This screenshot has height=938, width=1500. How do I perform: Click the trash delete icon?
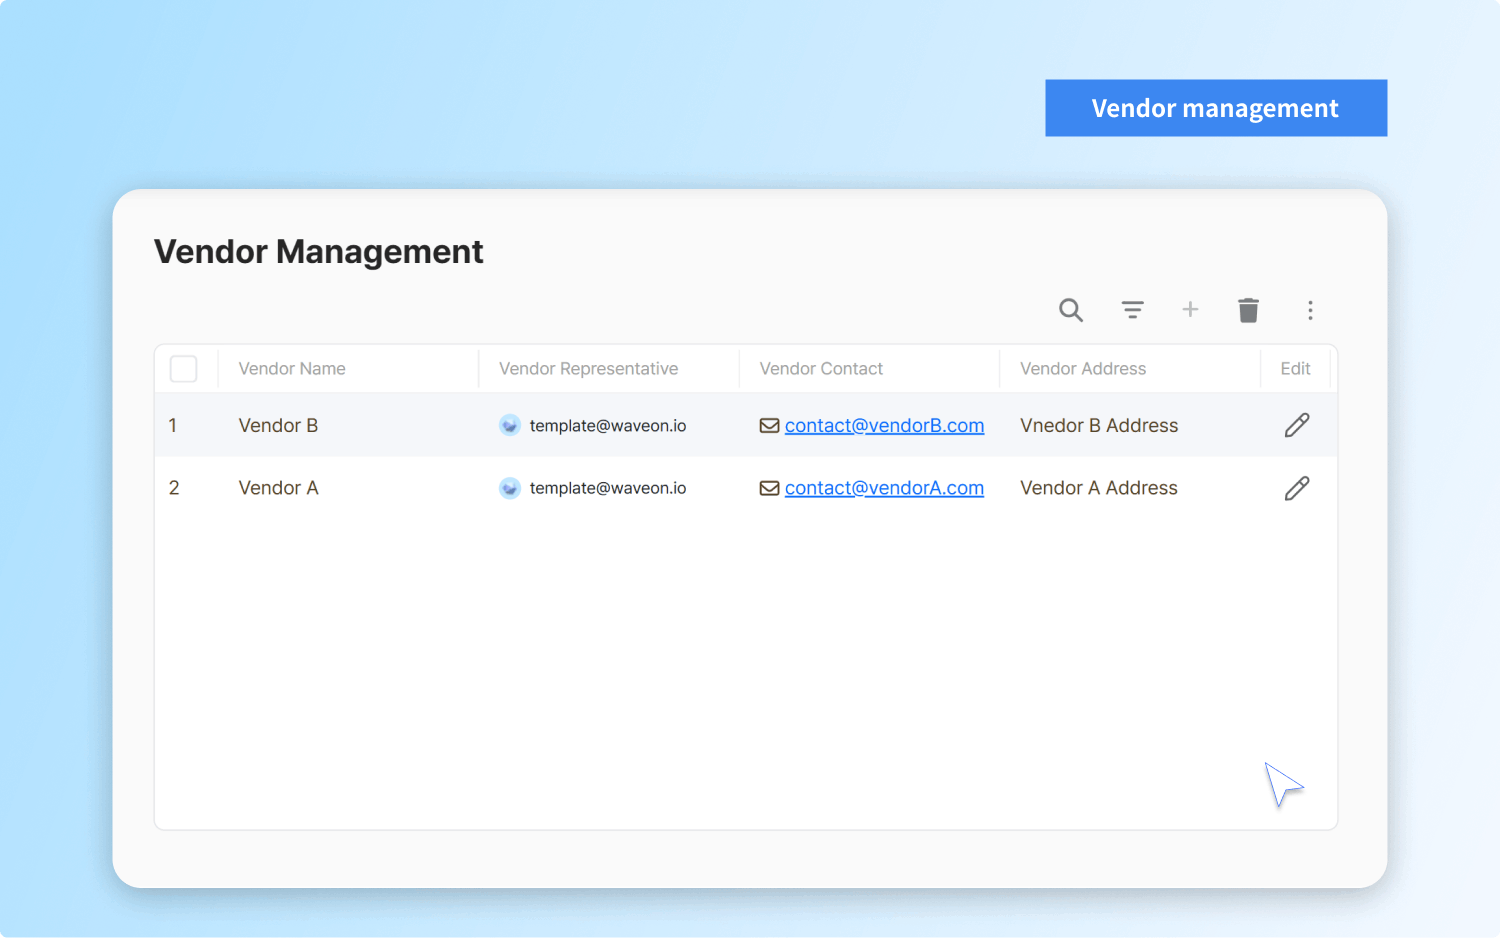point(1248,310)
